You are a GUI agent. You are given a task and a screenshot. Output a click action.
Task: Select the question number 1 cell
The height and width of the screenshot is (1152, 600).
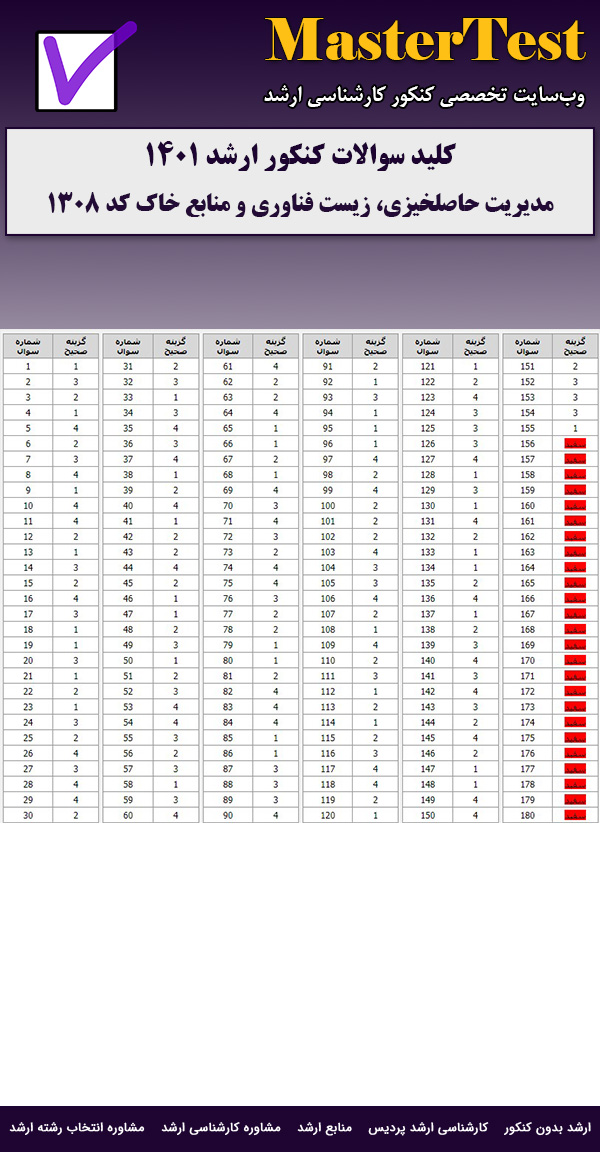coord(28,366)
